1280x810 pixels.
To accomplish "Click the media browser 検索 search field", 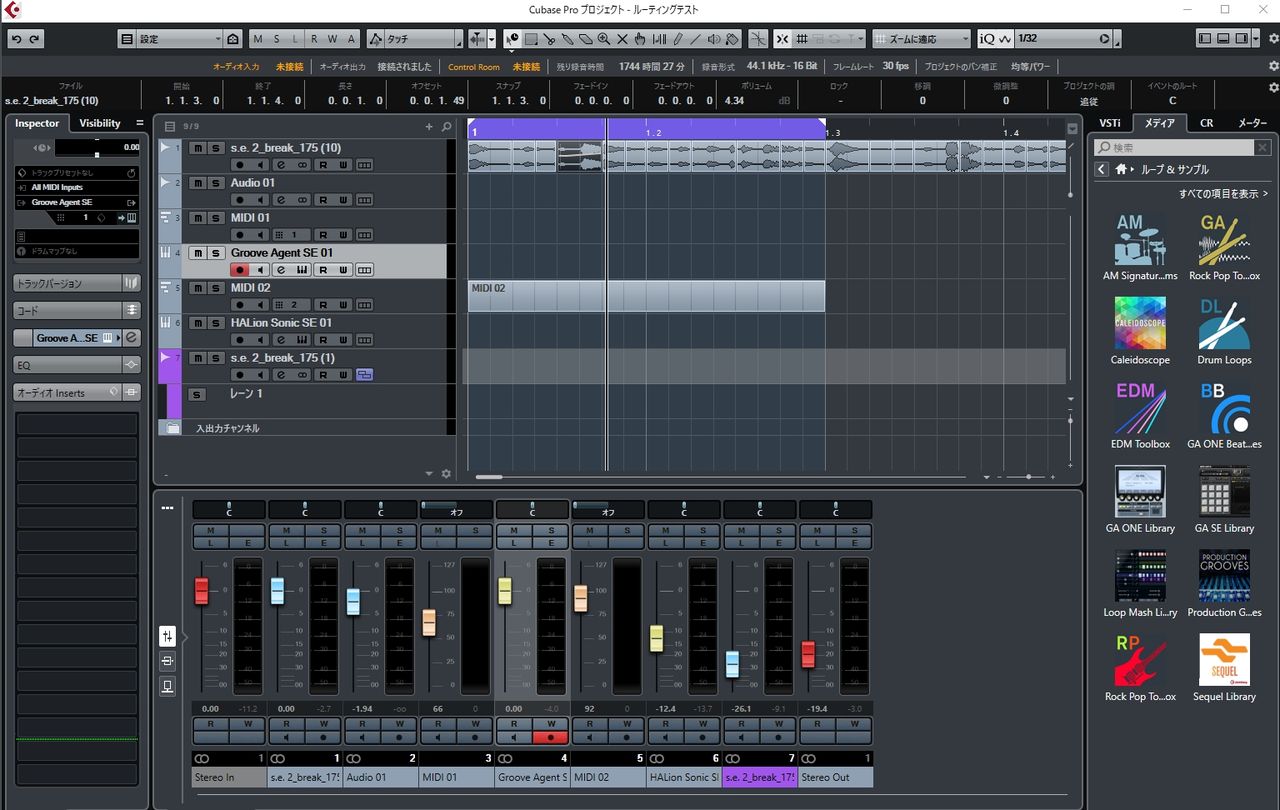I will 1174,147.
